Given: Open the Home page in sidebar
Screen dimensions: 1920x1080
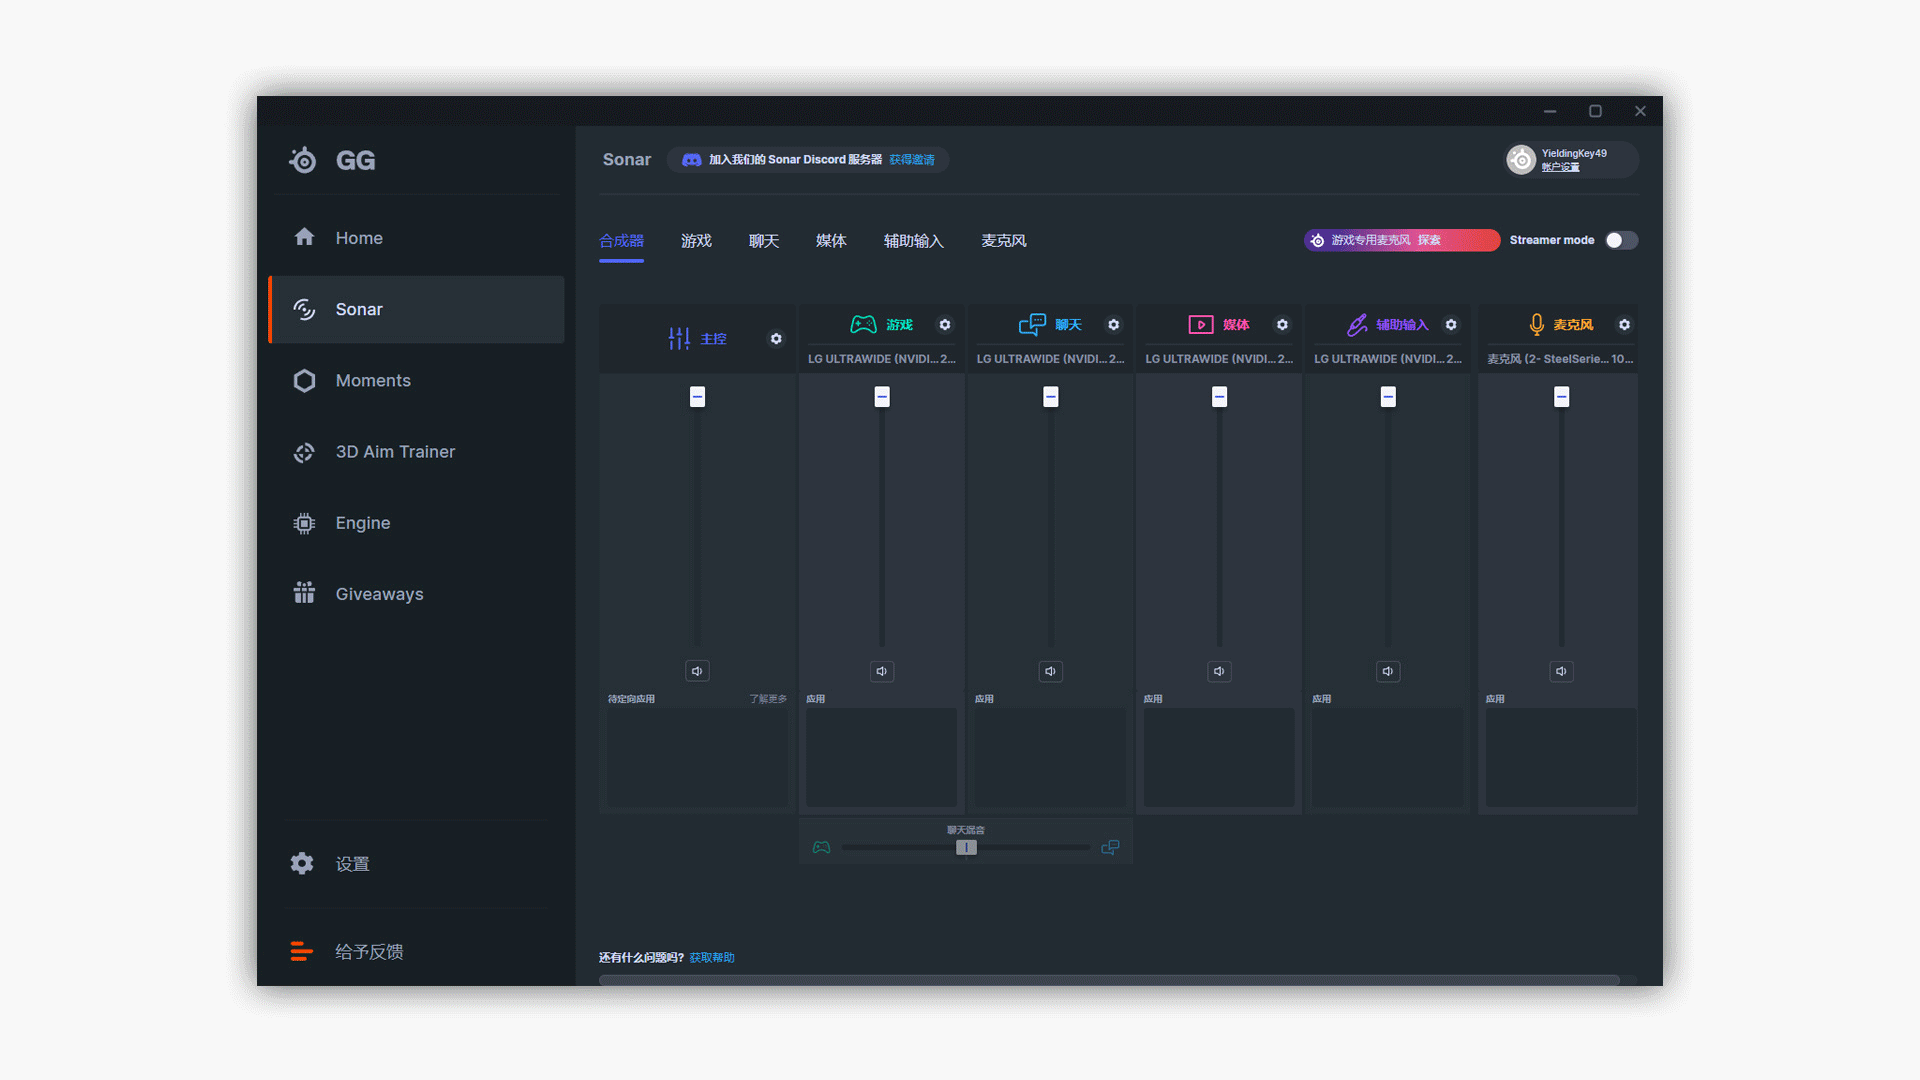Looking at the screenshot, I should [416, 238].
